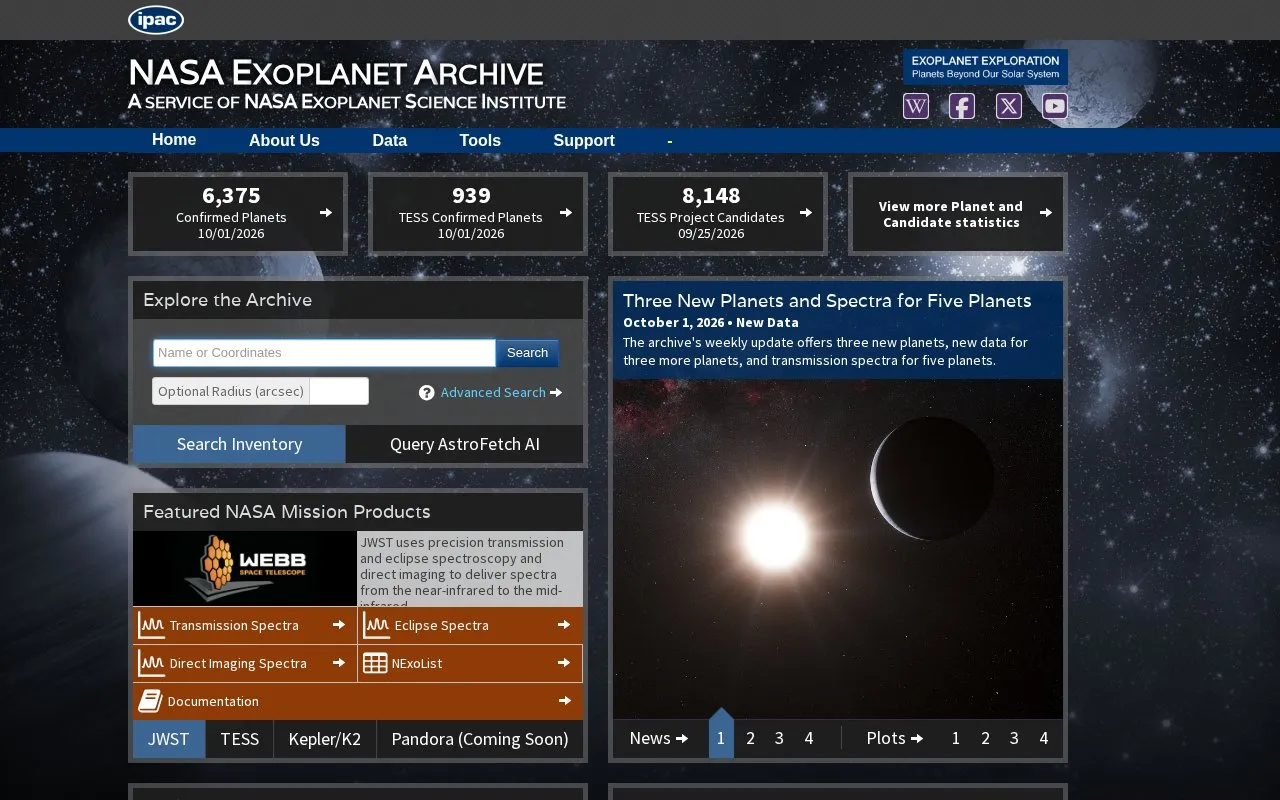Screen dimensions: 1280x800
Task: Go to news slide 4
Action: click(809, 738)
